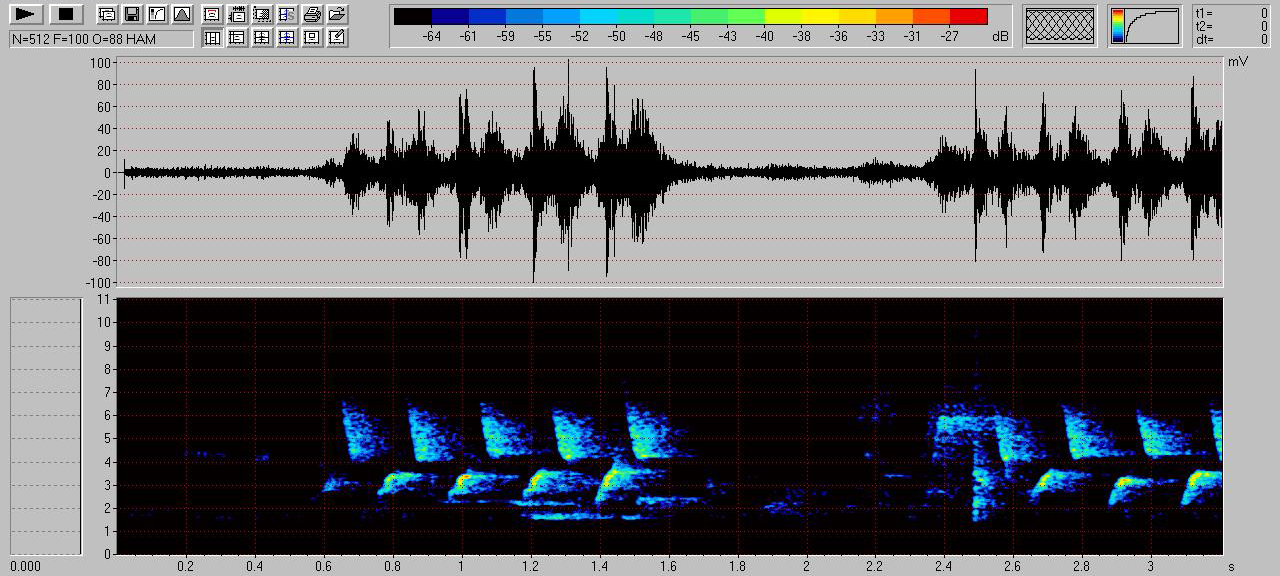Image resolution: width=1280 pixels, height=576 pixels.
Task: Toggle the marker with S label icon
Action: [x=287, y=14]
